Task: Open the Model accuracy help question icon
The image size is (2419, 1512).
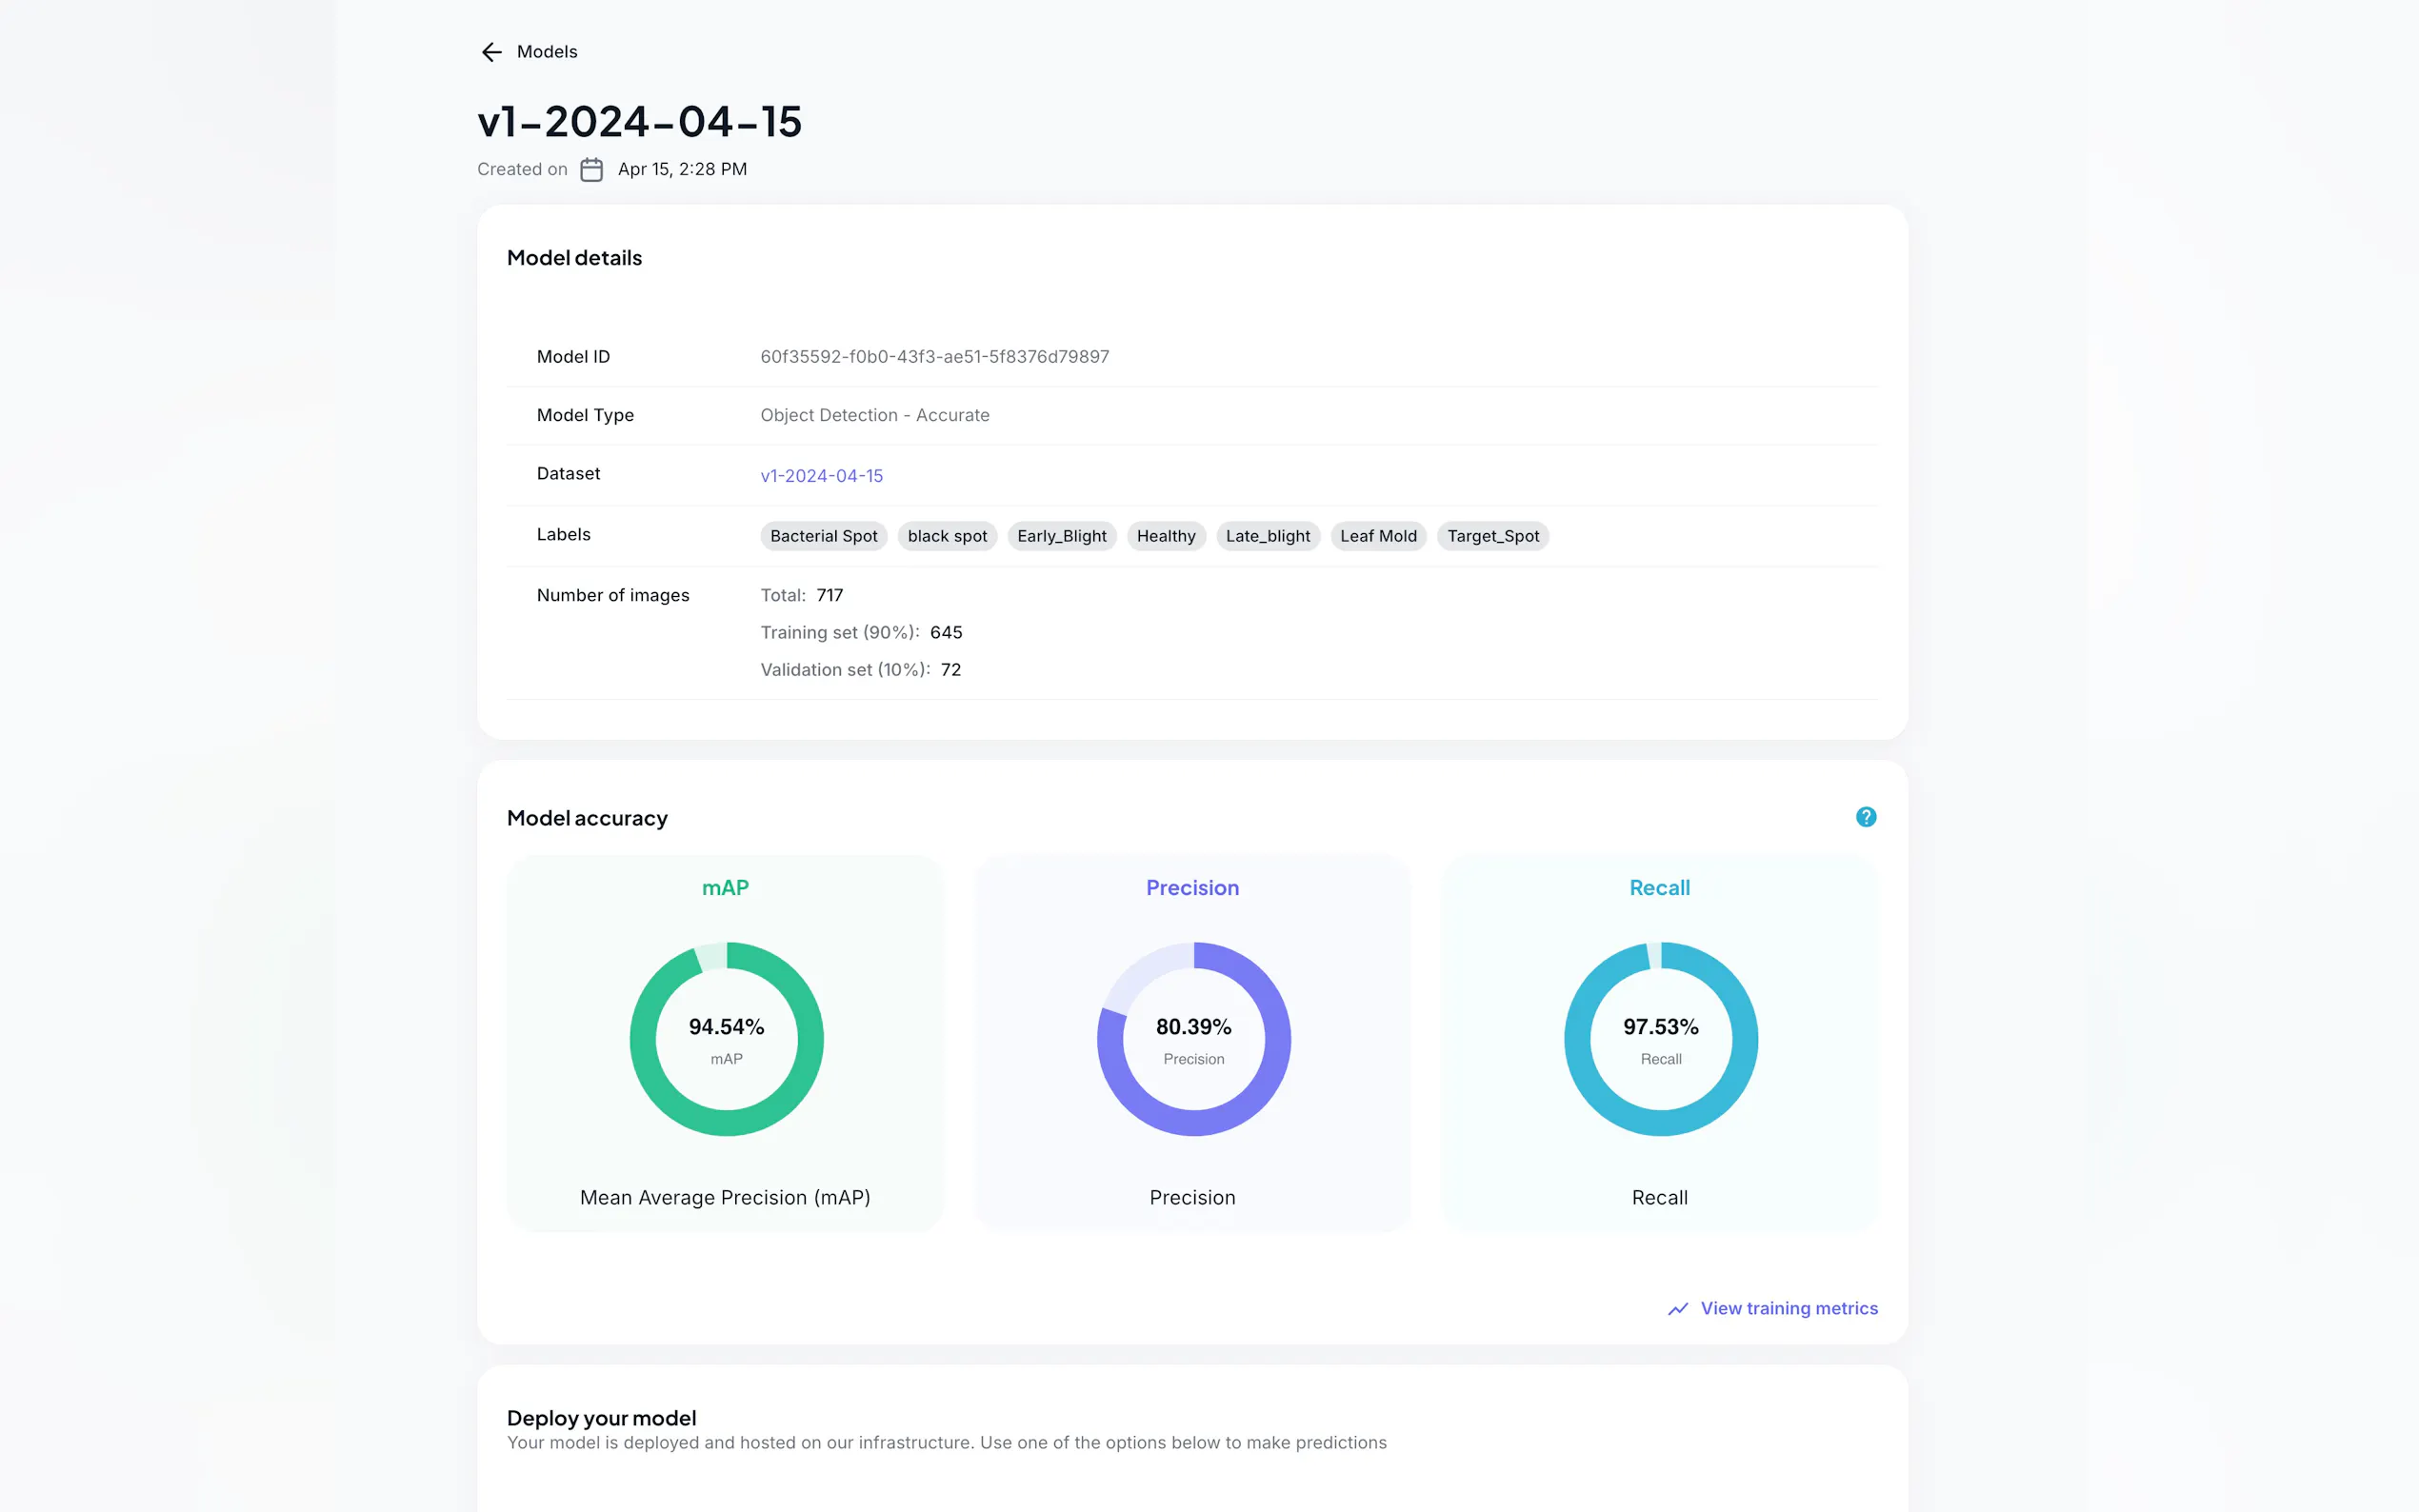Action: click(1865, 817)
